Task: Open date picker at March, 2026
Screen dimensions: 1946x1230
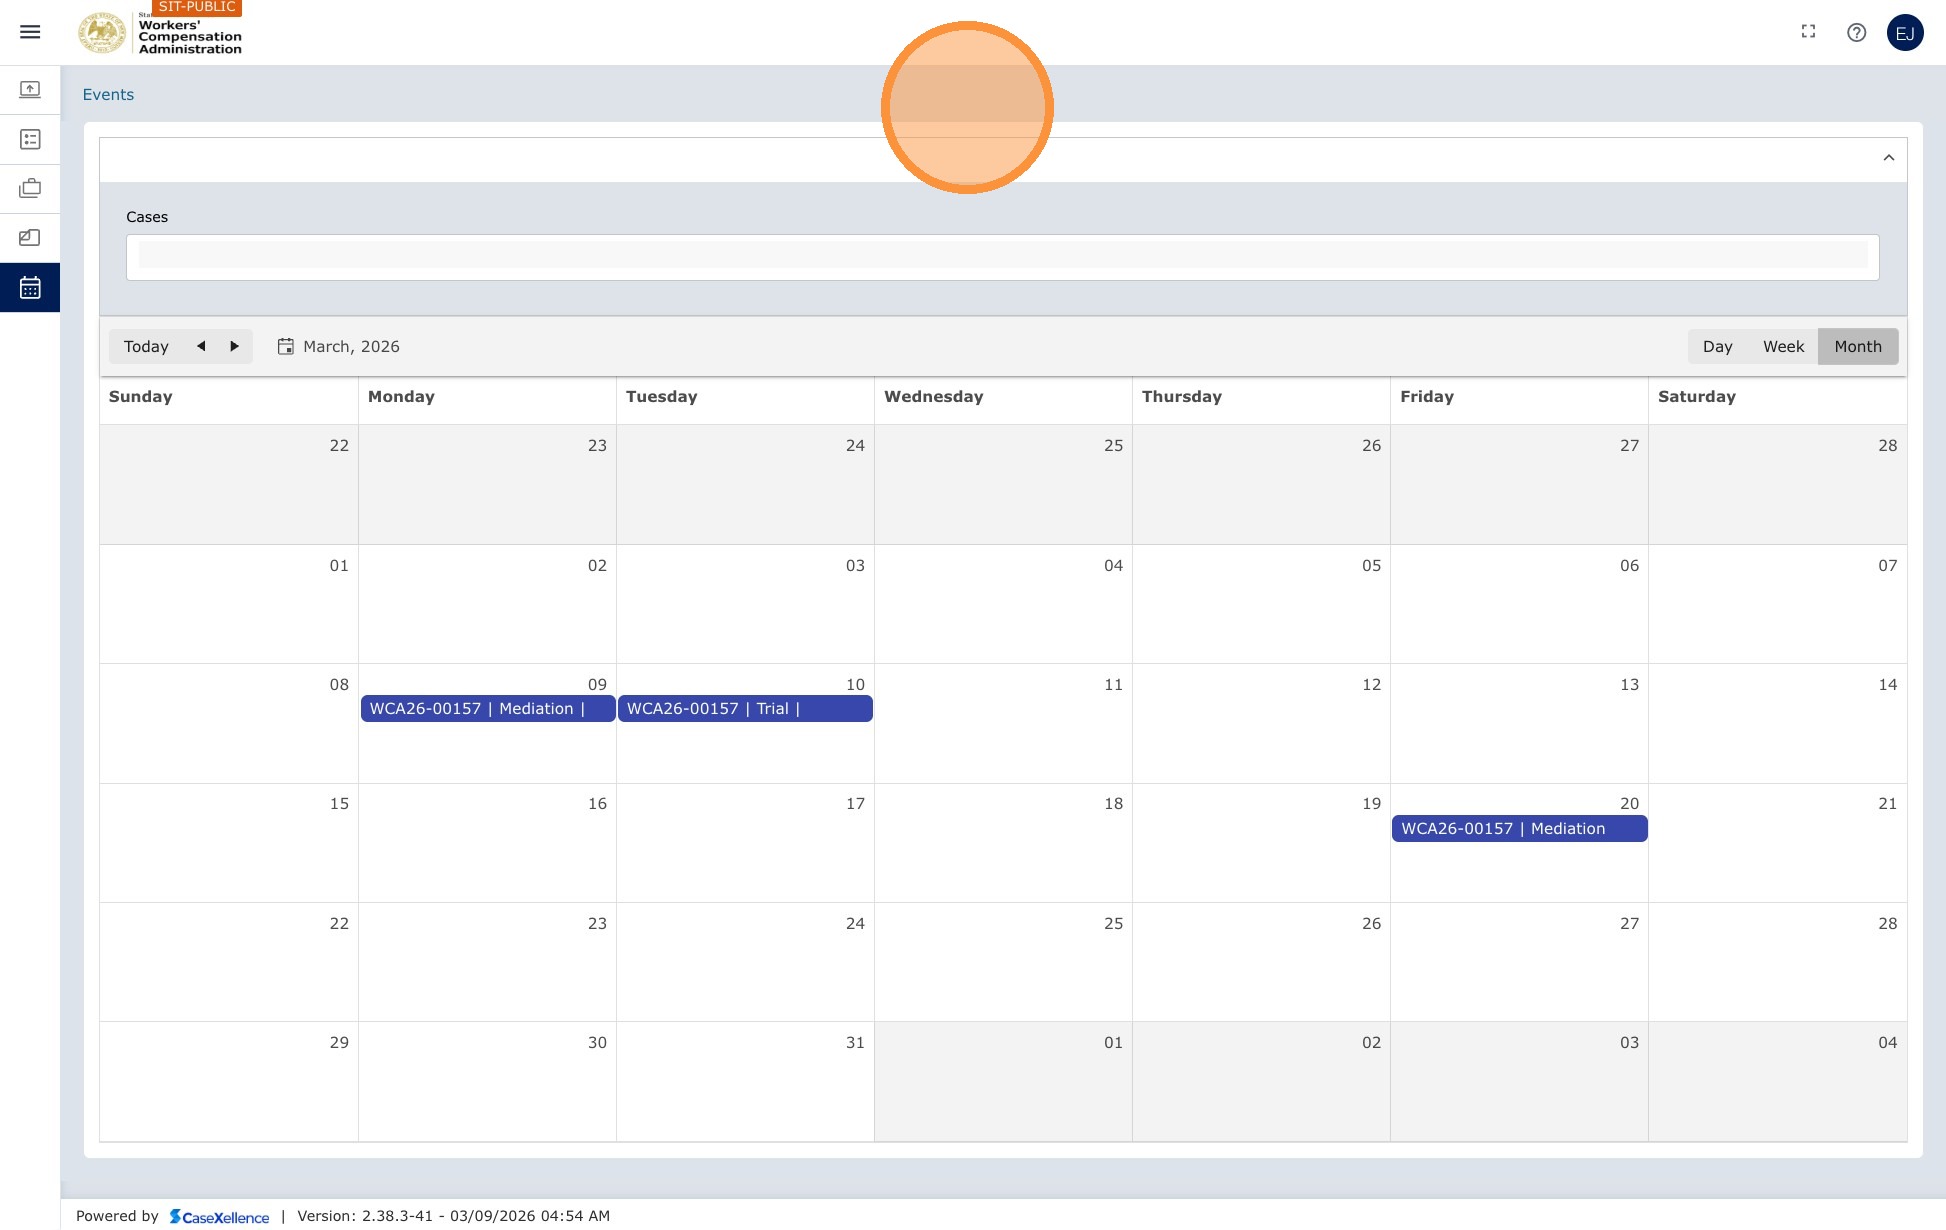Action: pyautogui.click(x=339, y=346)
